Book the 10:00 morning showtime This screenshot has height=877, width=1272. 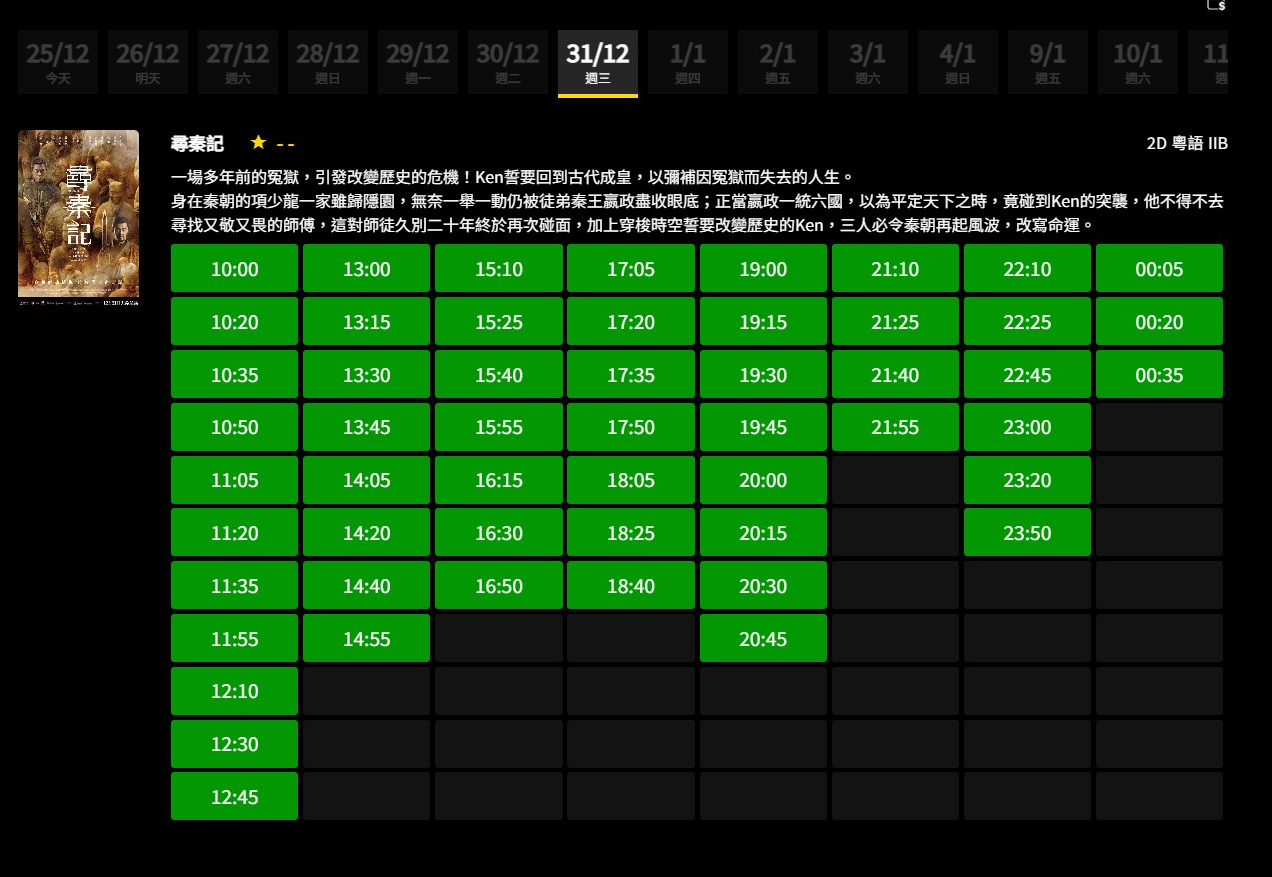234,268
